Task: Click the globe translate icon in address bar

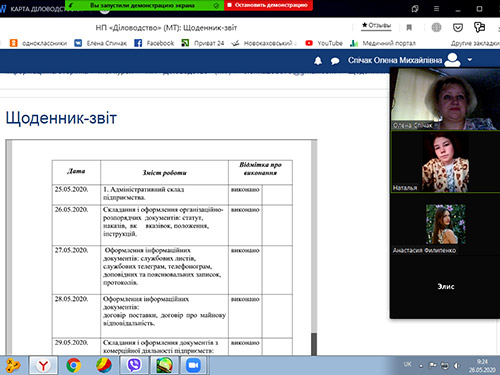Action: tap(436, 27)
